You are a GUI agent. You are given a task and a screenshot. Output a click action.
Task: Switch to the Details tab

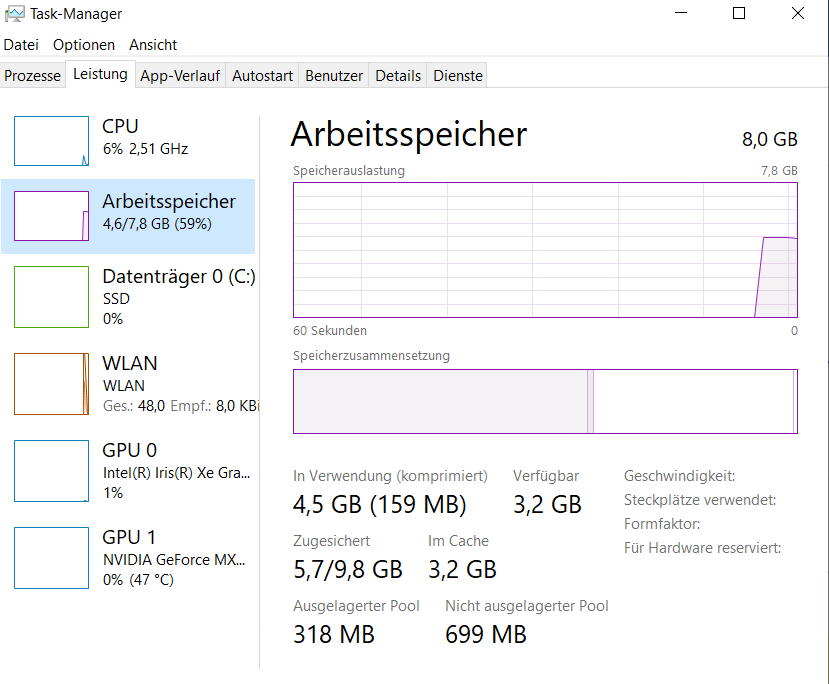click(398, 76)
